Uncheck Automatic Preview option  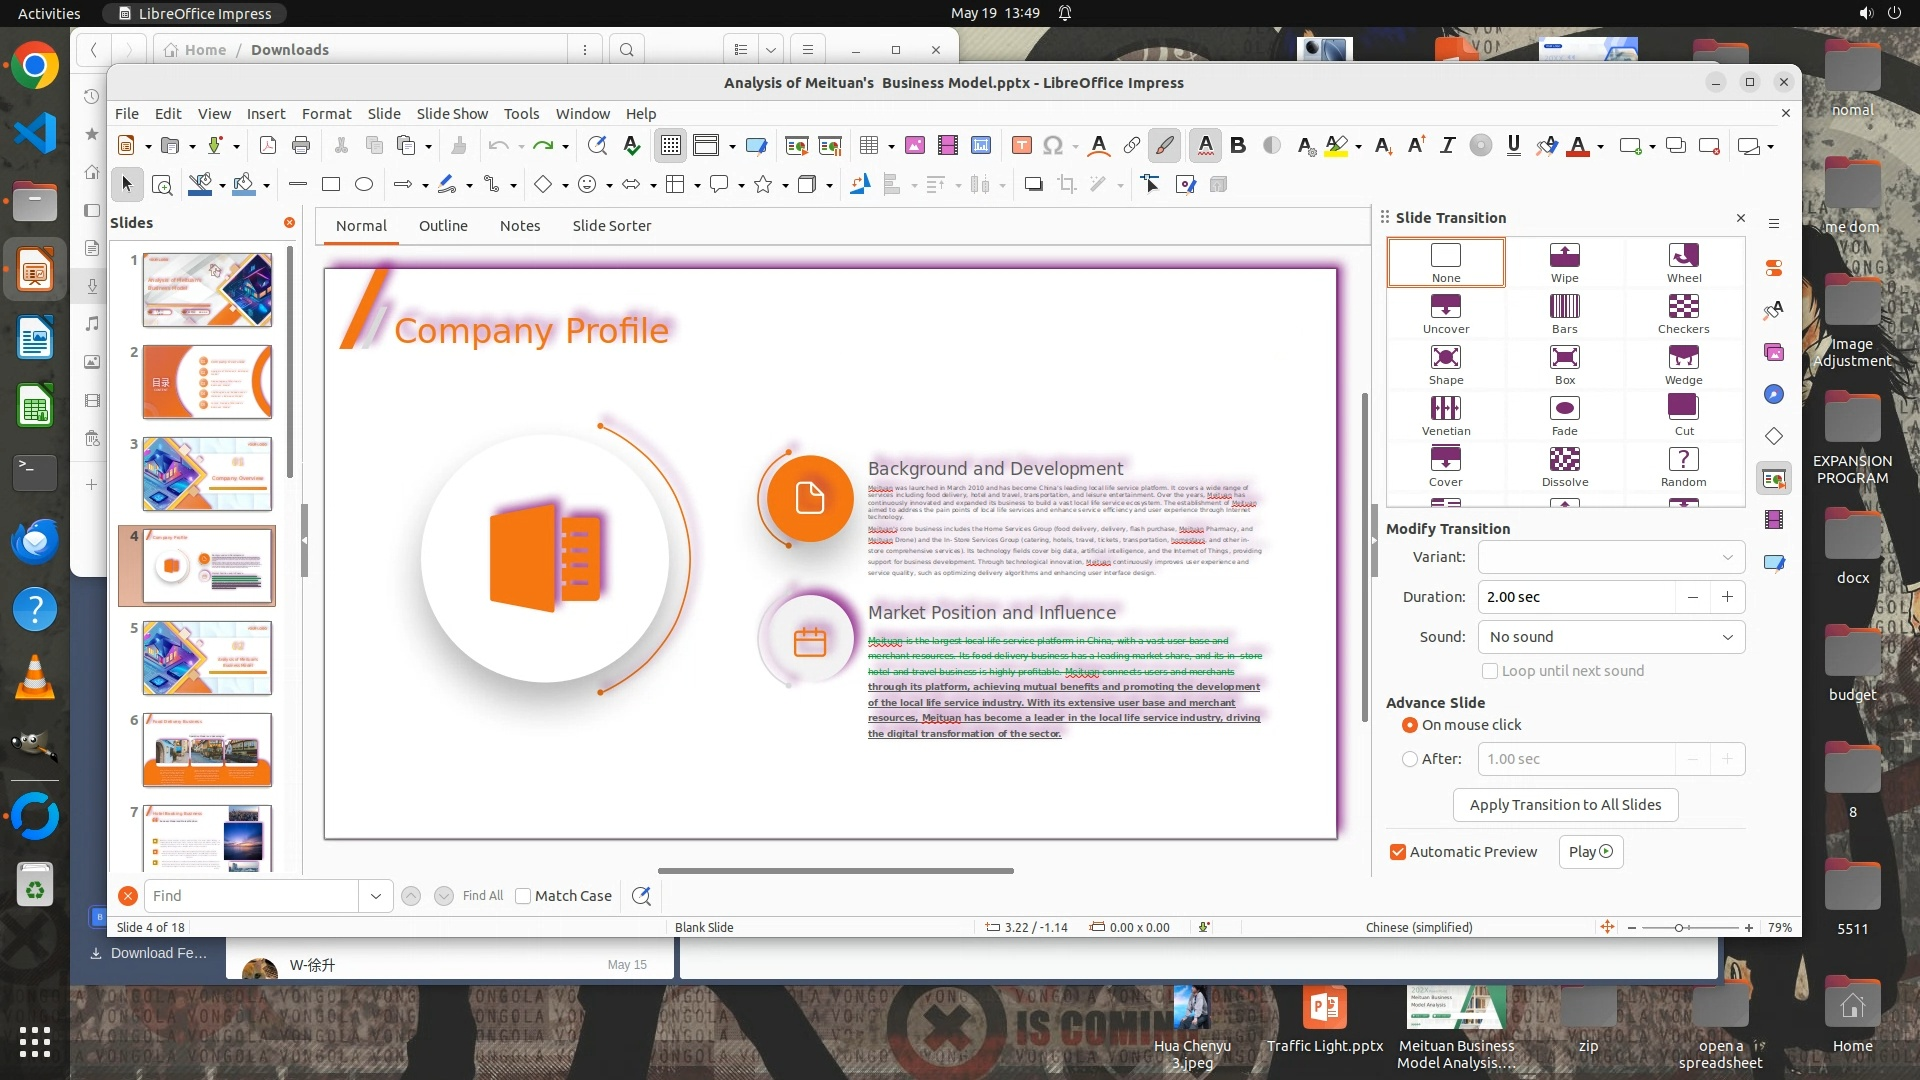1398,852
